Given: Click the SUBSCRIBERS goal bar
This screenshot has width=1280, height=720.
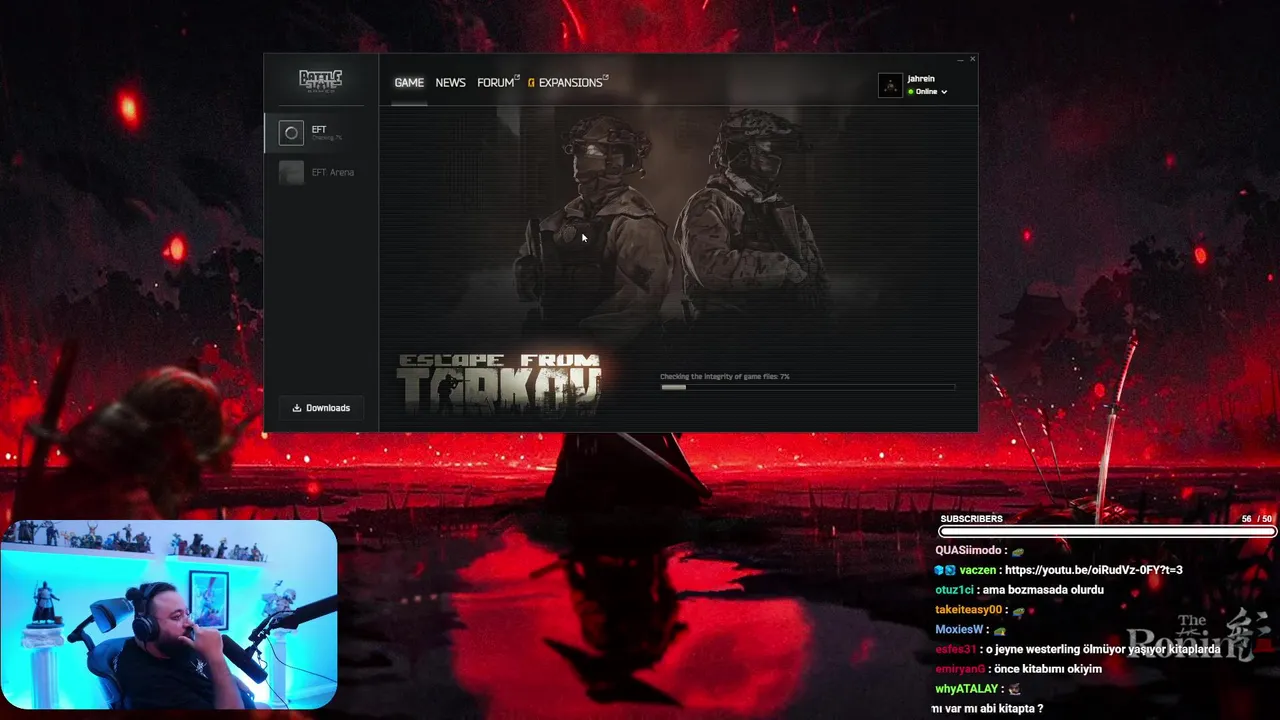Looking at the screenshot, I should [1107, 532].
